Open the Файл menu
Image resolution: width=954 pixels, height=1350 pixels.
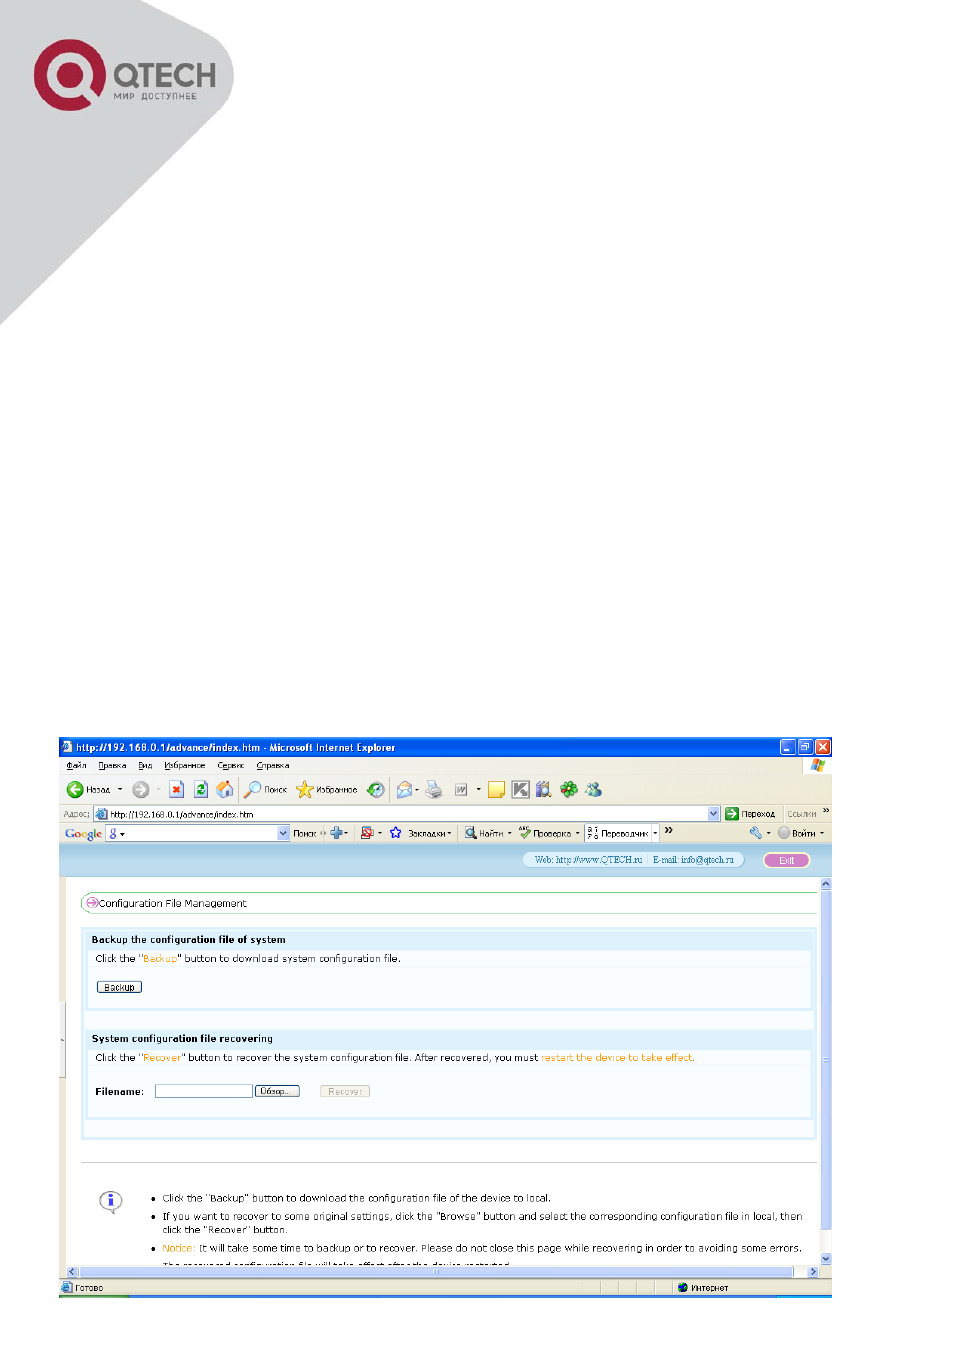click(x=76, y=765)
